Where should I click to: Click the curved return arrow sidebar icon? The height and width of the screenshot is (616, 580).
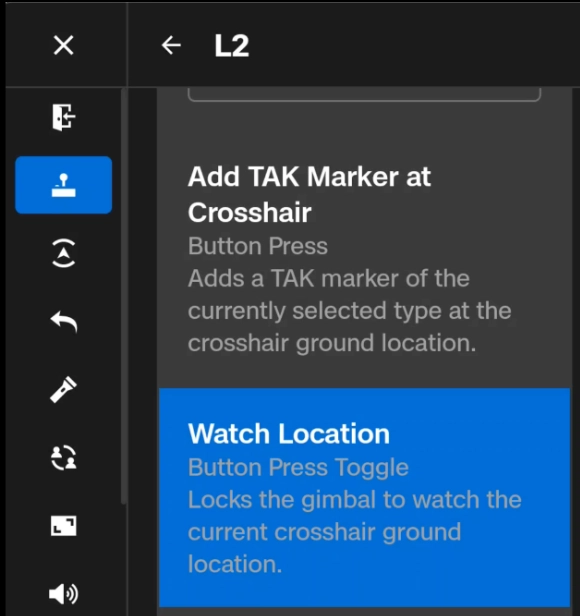[64, 321]
